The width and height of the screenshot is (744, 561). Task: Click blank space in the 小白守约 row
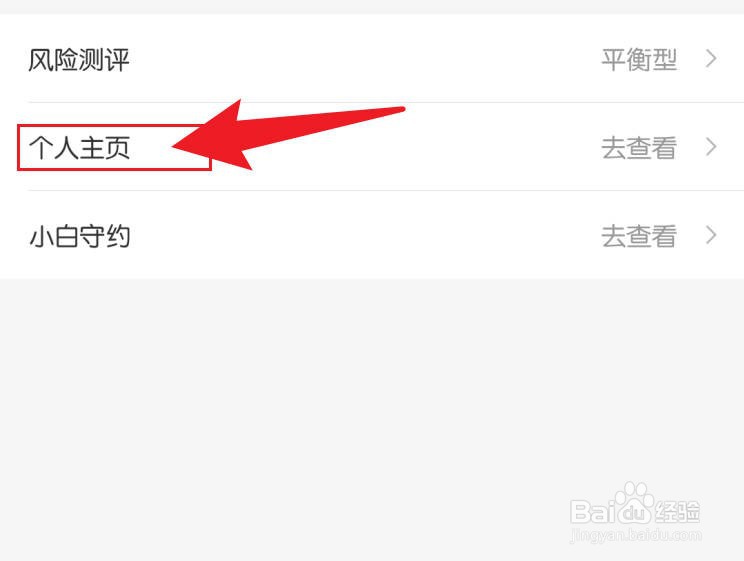click(x=365, y=235)
